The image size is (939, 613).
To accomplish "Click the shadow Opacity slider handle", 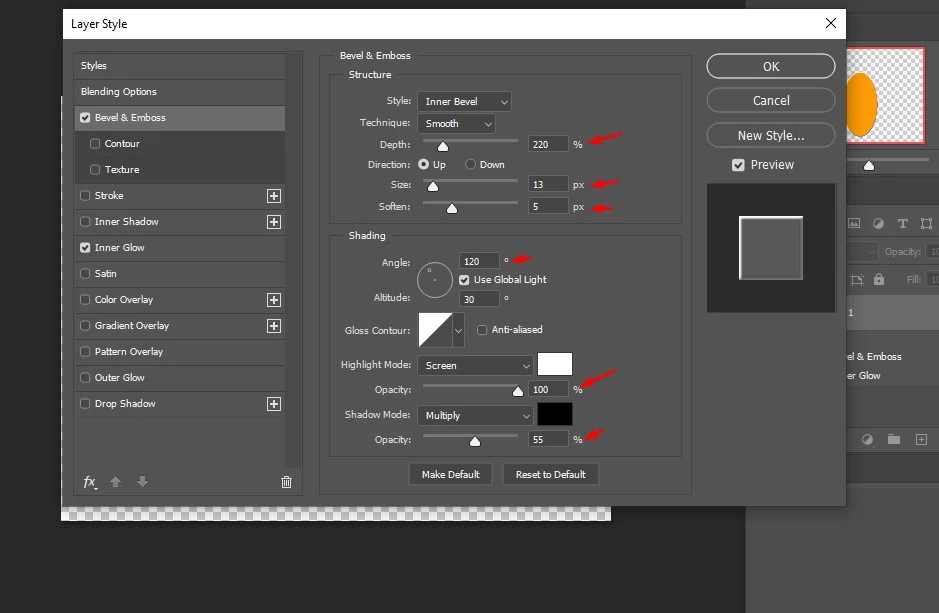I will click(475, 441).
